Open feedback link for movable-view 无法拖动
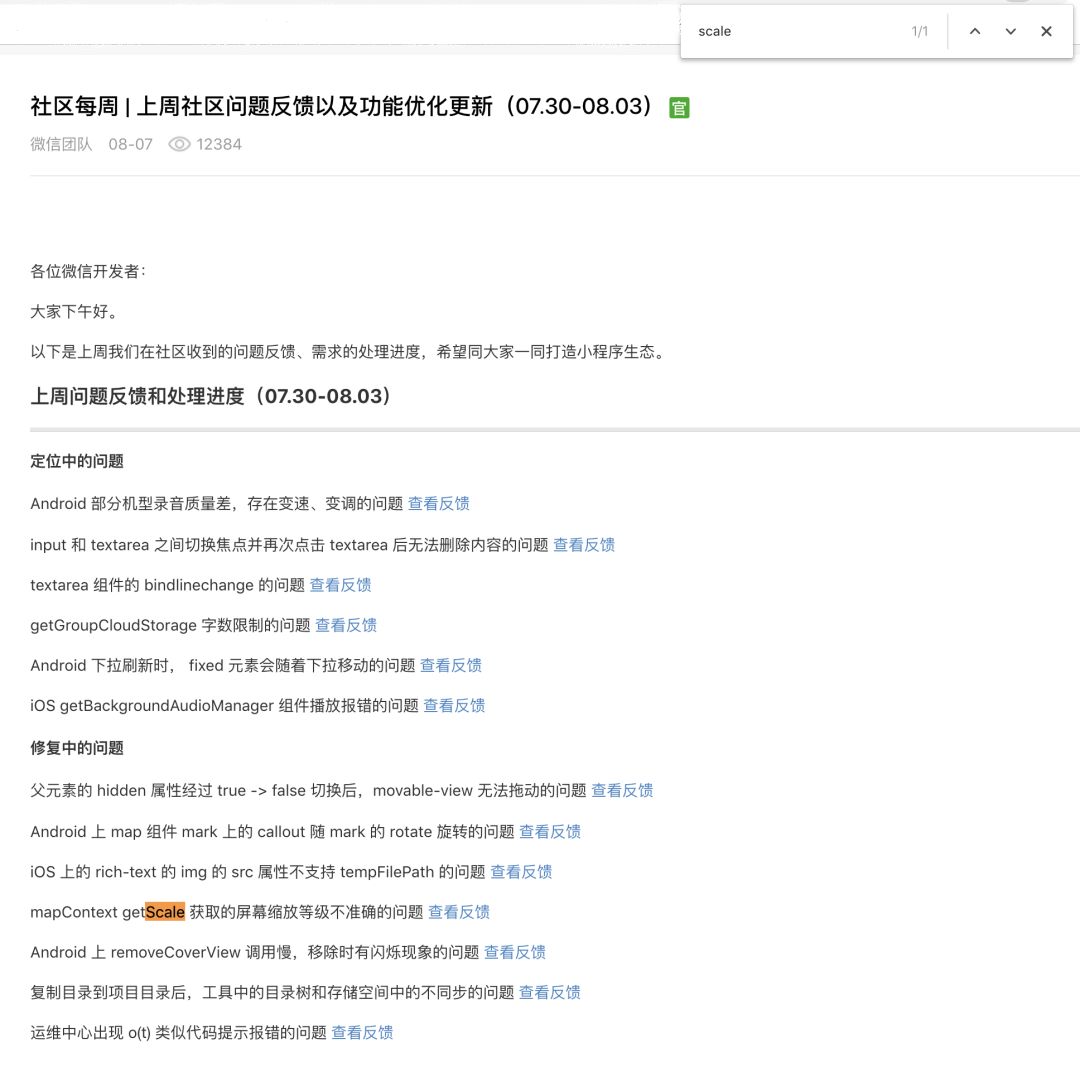1080x1067 pixels. [622, 790]
